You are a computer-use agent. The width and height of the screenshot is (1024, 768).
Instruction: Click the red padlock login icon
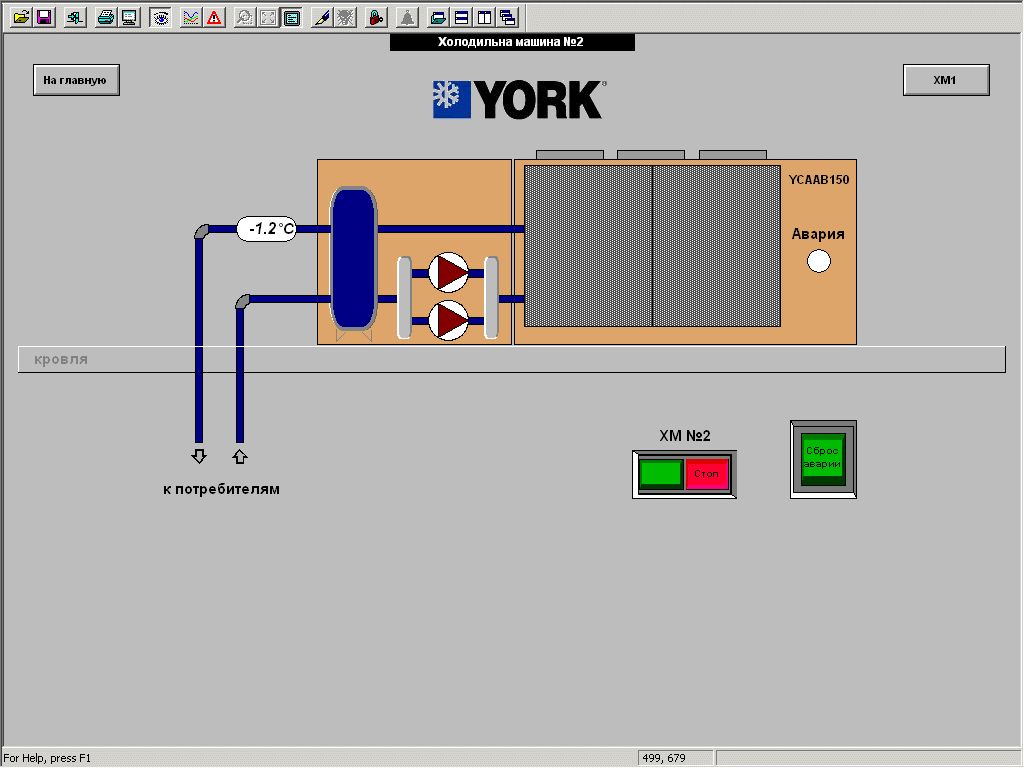(376, 18)
